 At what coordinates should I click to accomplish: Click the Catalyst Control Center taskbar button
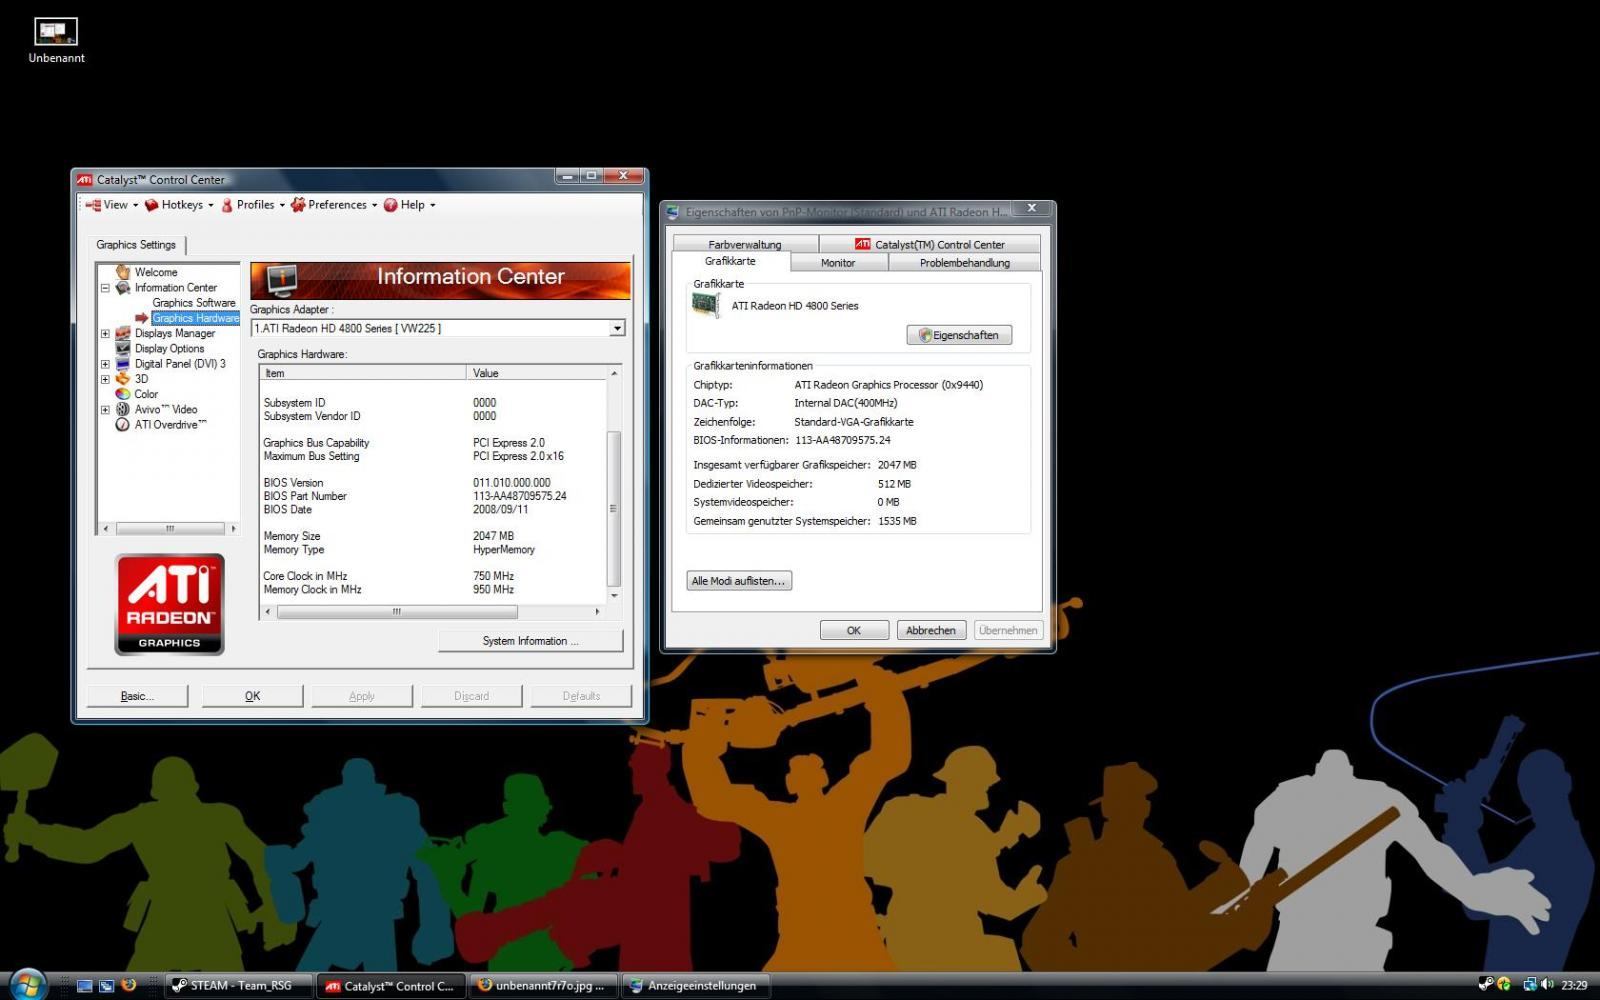pos(391,986)
